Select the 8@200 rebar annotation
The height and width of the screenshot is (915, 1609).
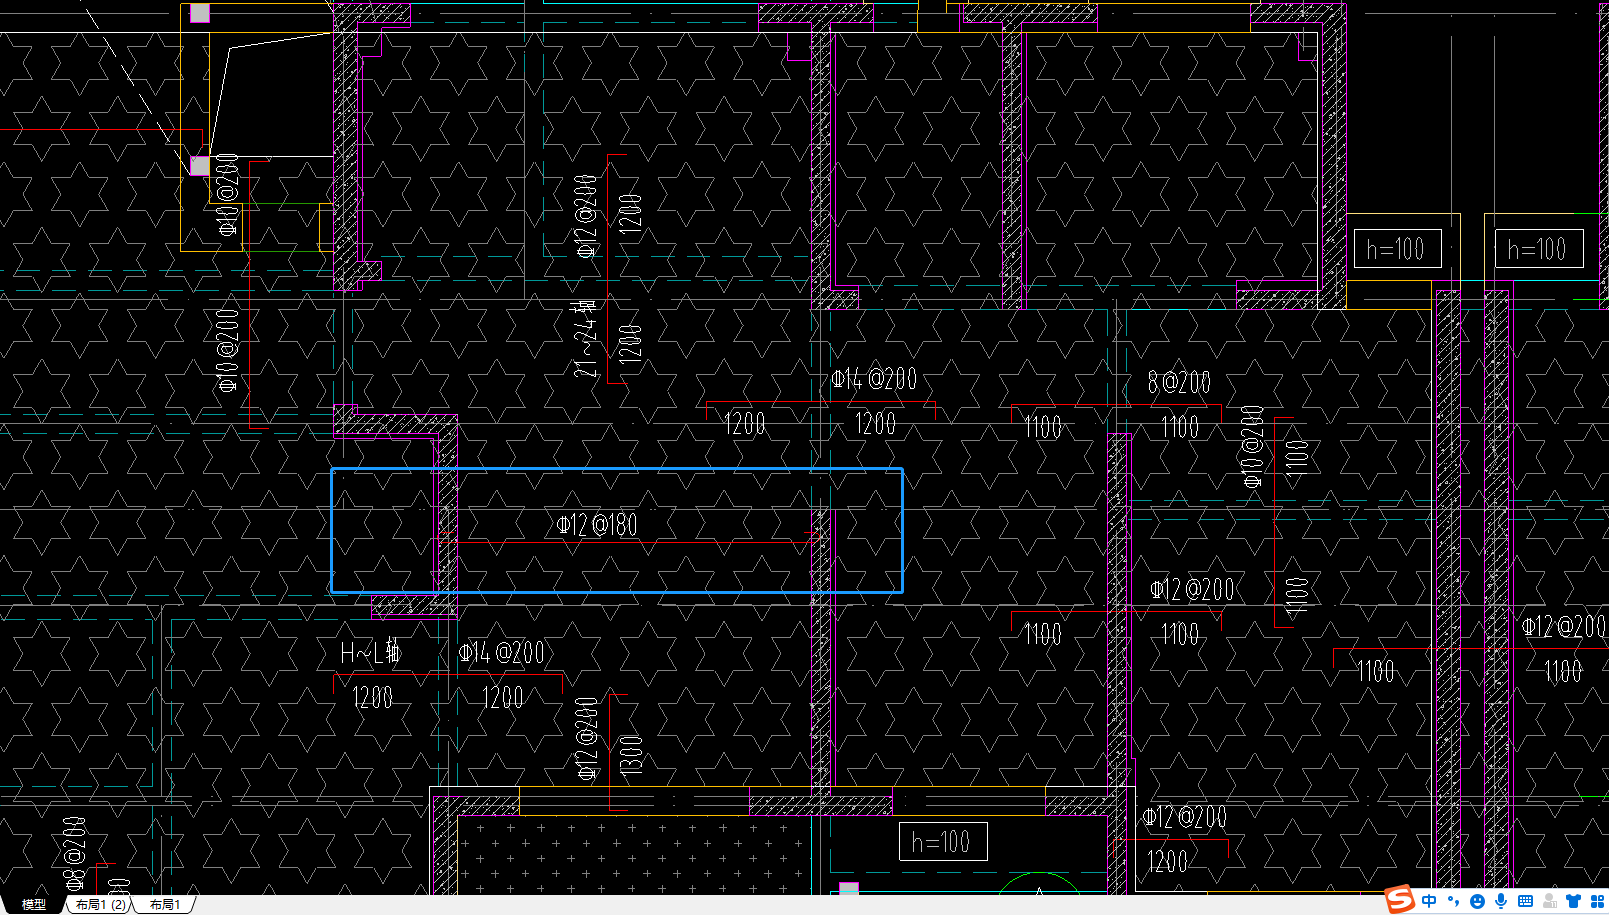(x=1179, y=382)
